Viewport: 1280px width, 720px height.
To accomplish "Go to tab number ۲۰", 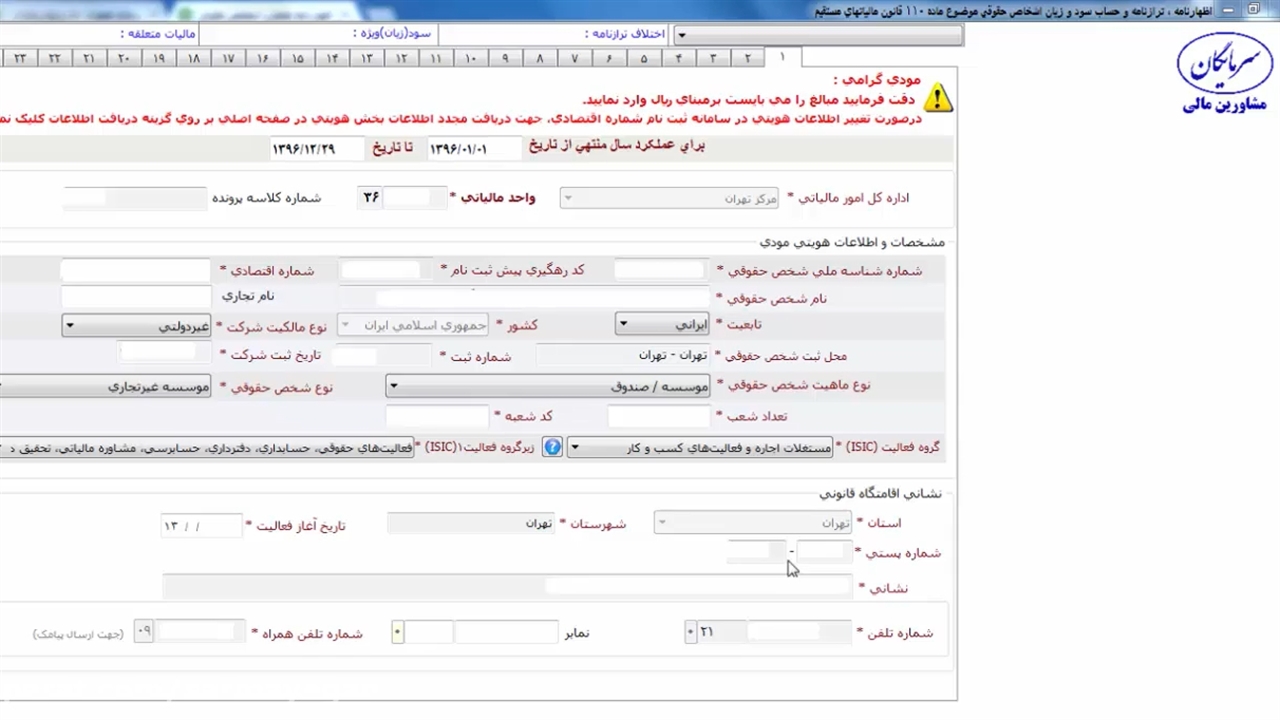I will [124, 59].
